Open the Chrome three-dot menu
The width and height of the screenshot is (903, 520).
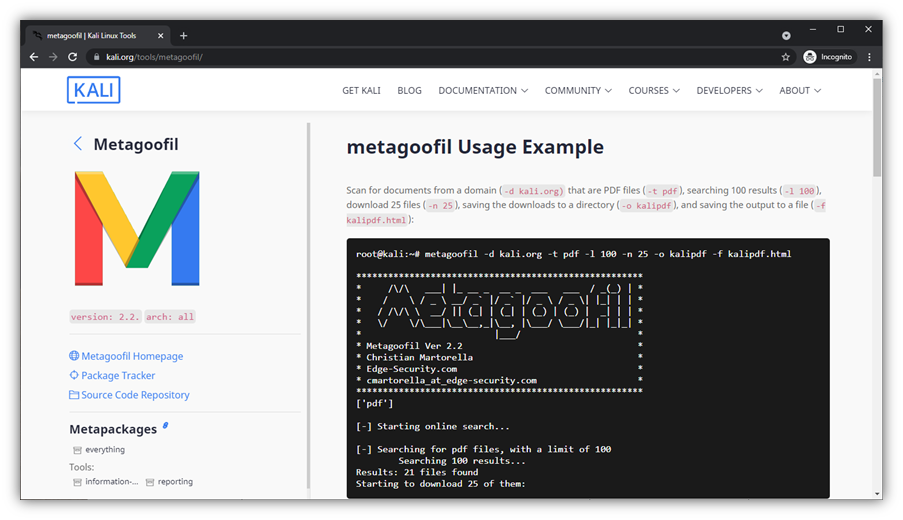coord(870,57)
